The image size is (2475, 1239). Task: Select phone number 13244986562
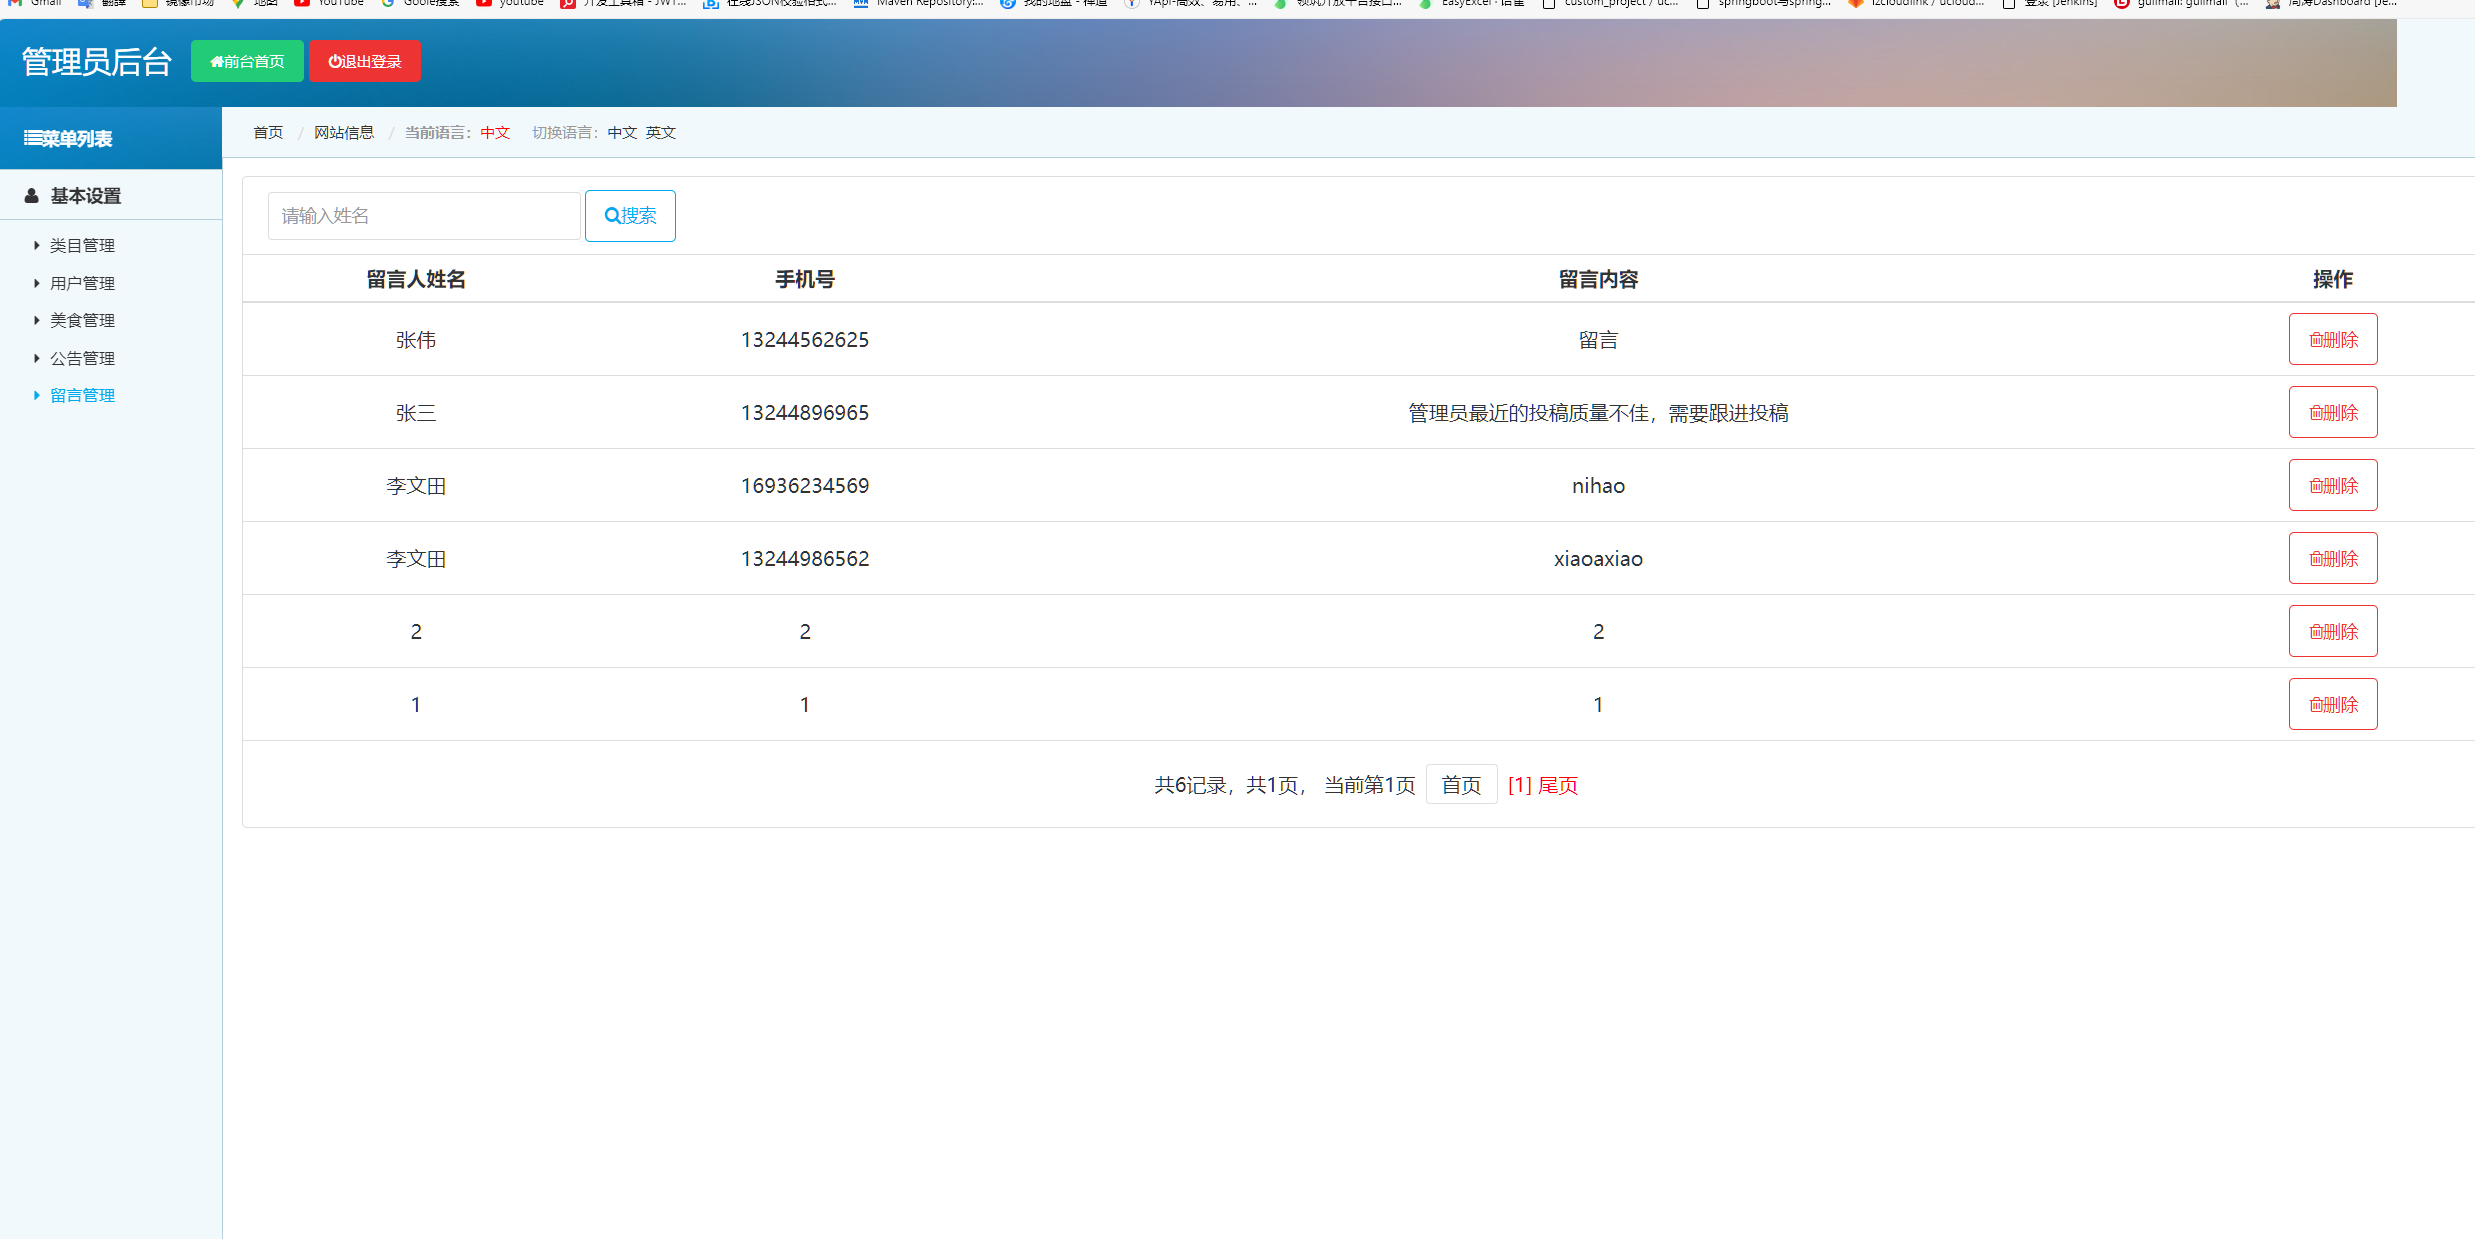click(805, 559)
